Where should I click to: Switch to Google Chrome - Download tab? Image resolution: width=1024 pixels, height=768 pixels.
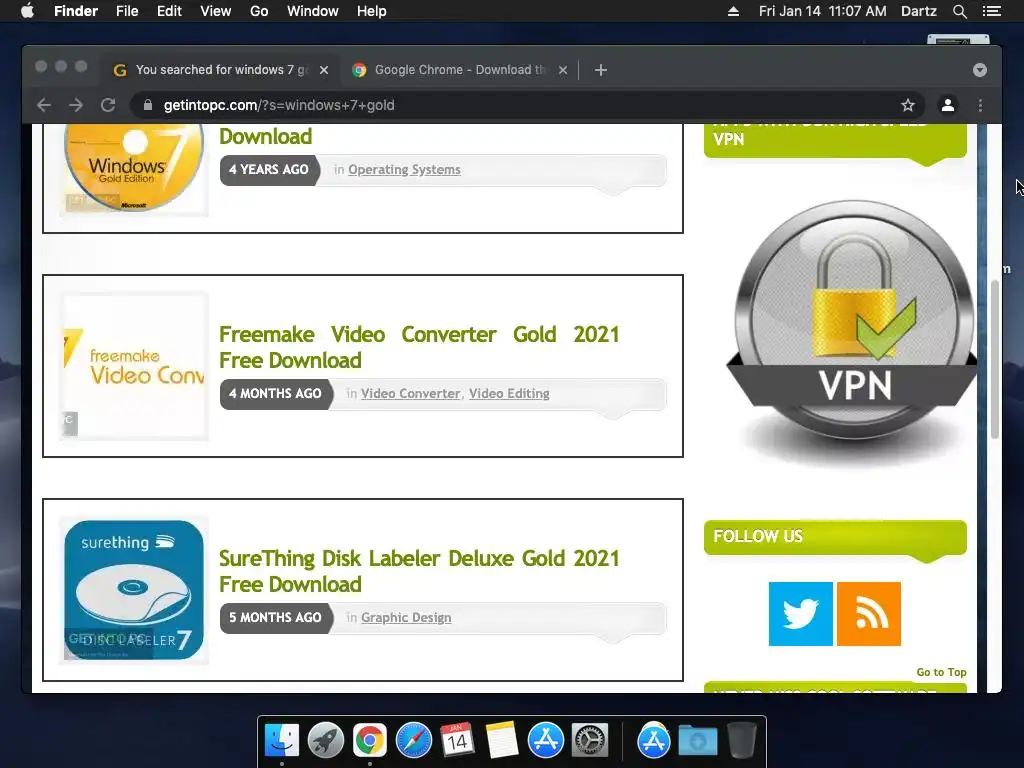459,70
